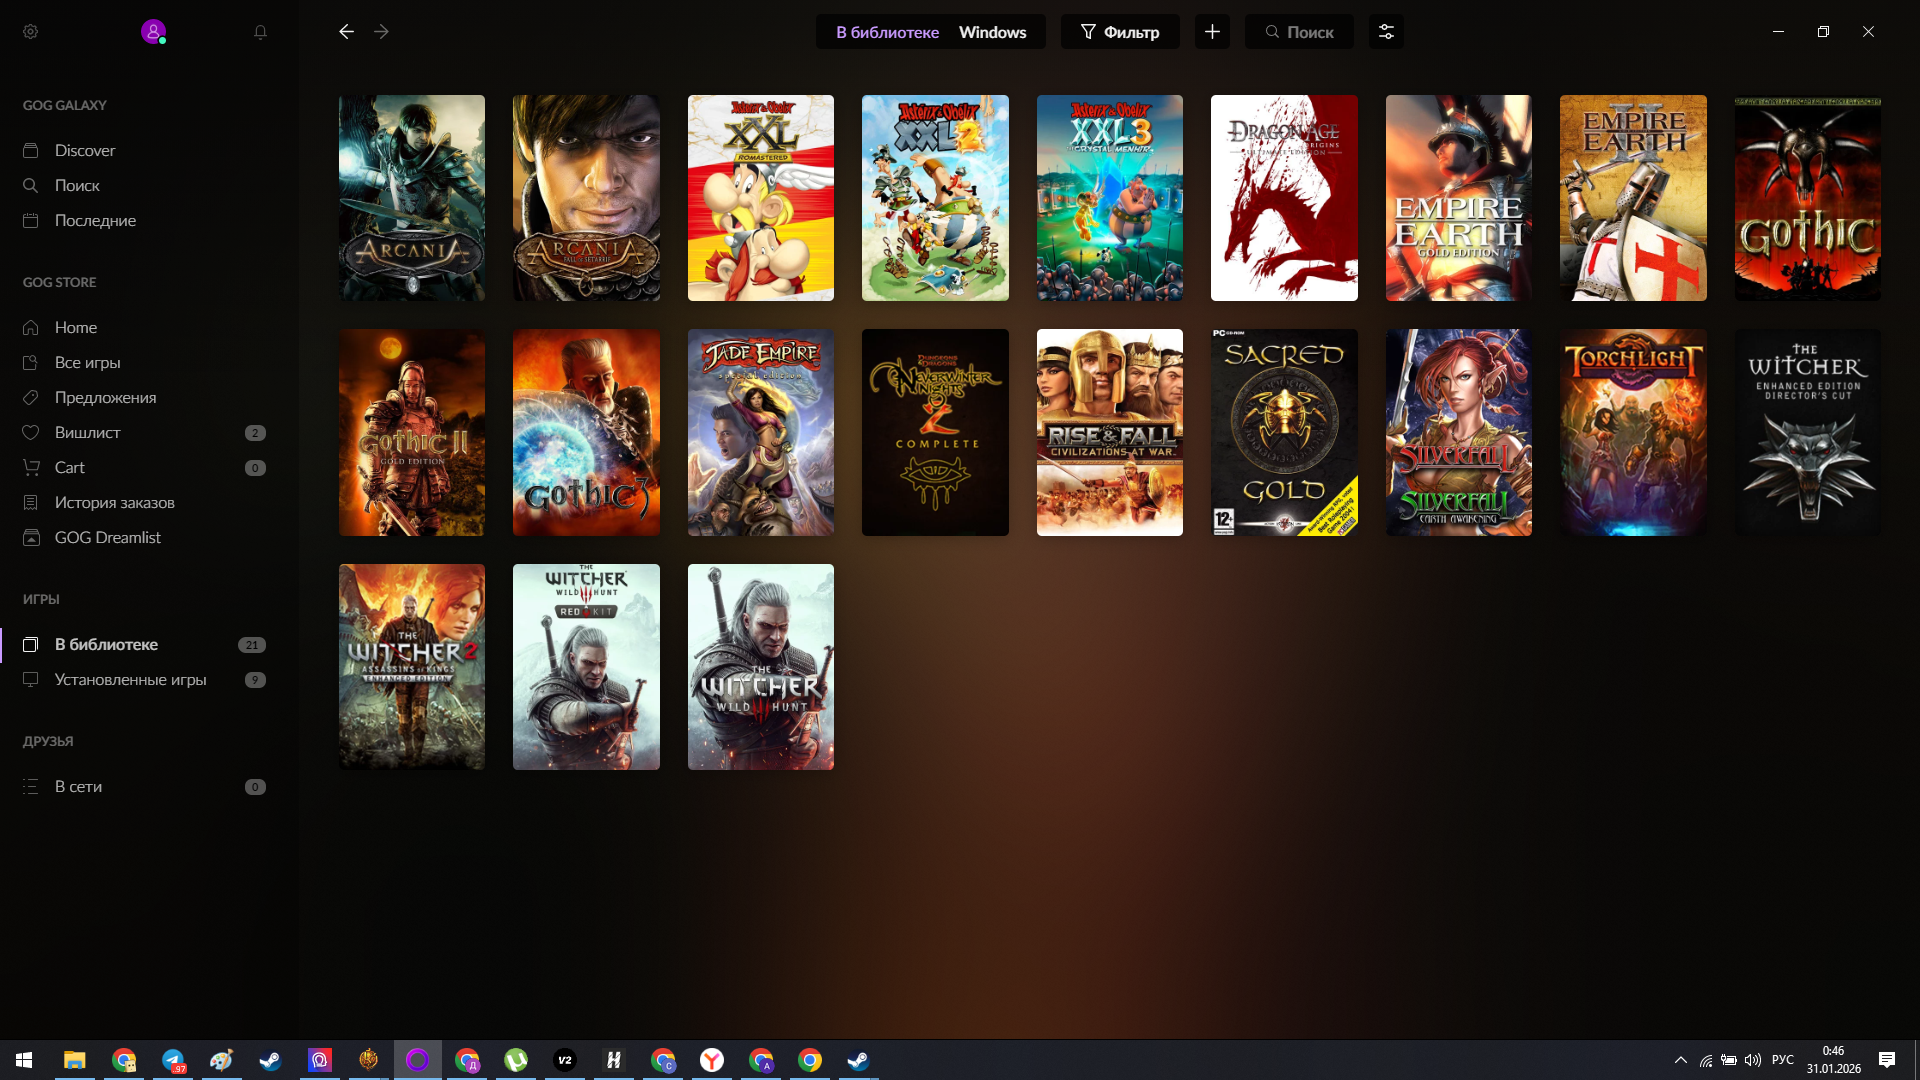Viewport: 1920px width, 1080px height.
Task: Go back with the left arrow
Action: point(346,32)
